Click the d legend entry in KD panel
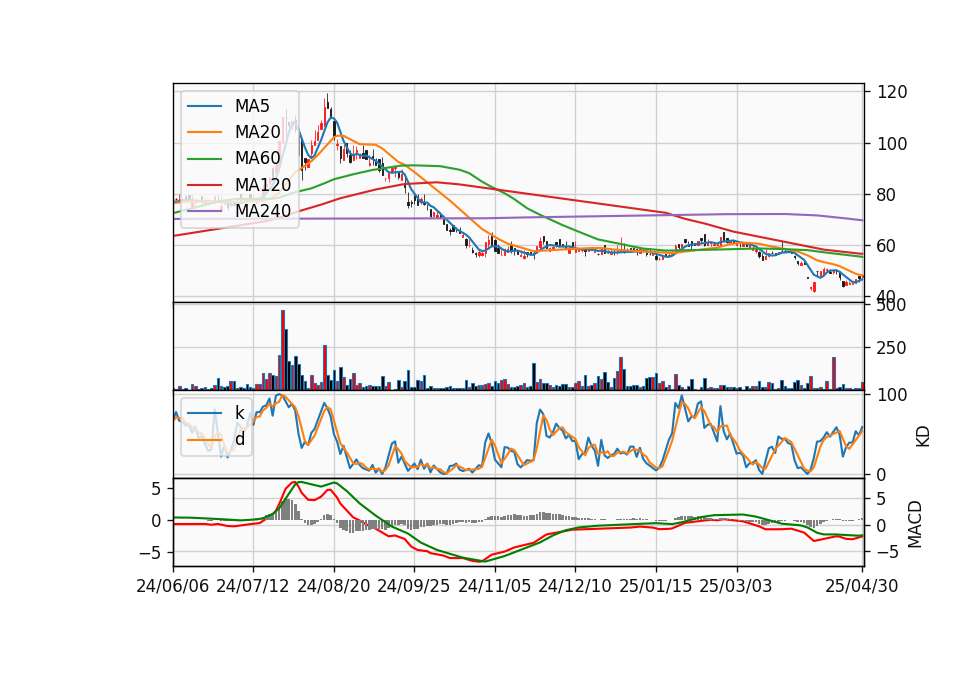 239,439
